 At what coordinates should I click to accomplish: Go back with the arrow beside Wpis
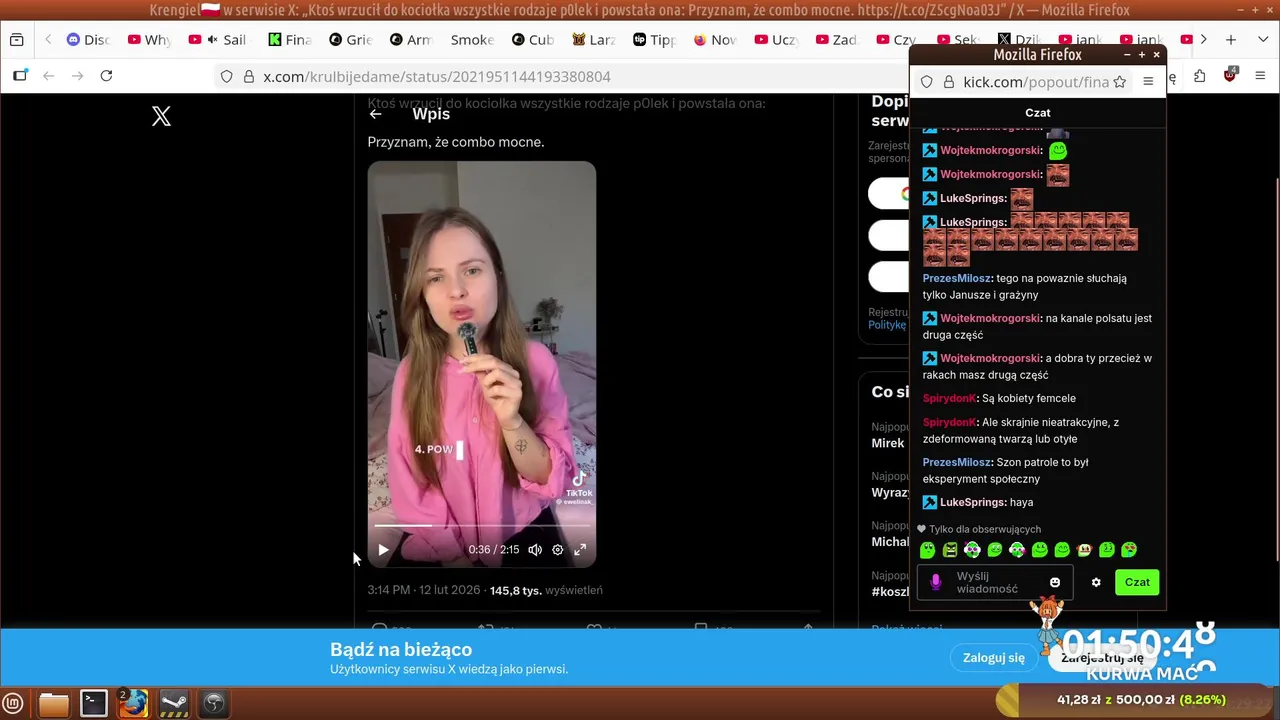376,114
